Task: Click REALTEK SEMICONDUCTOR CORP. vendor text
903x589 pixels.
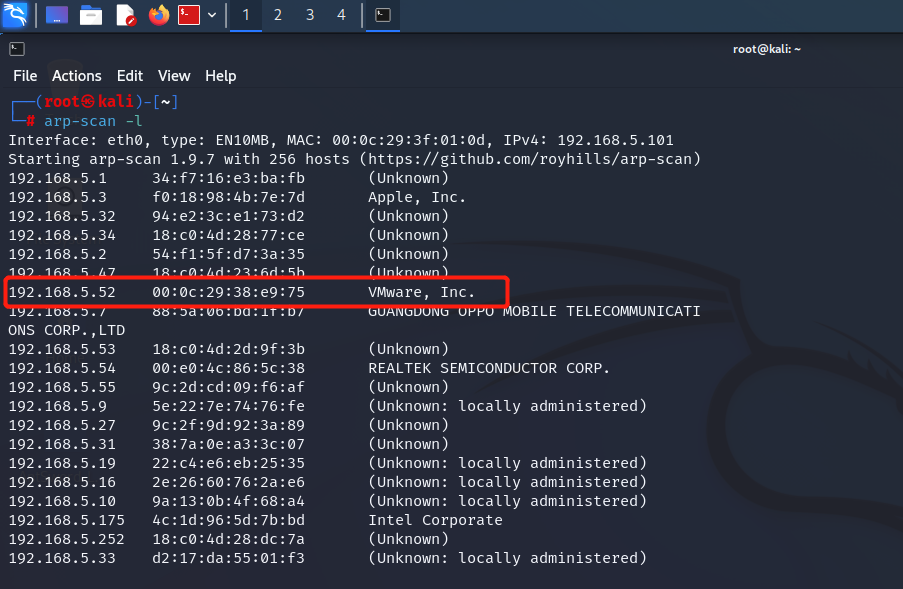Action: 489,368
